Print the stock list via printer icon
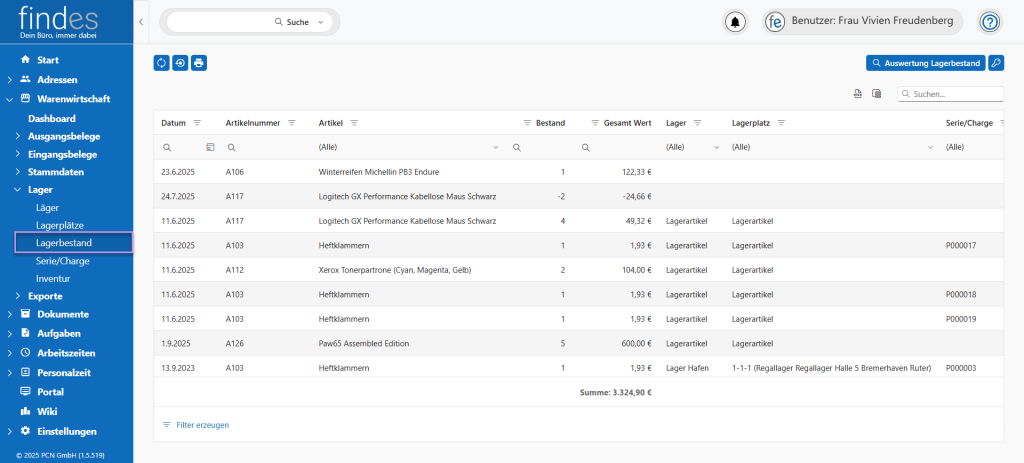This screenshot has height=463, width=1024. pyautogui.click(x=199, y=63)
